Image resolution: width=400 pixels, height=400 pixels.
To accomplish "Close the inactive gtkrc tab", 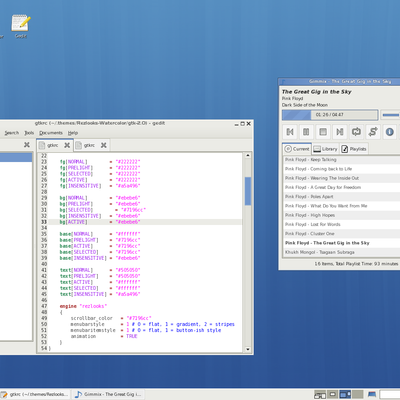I will (x=104, y=145).
